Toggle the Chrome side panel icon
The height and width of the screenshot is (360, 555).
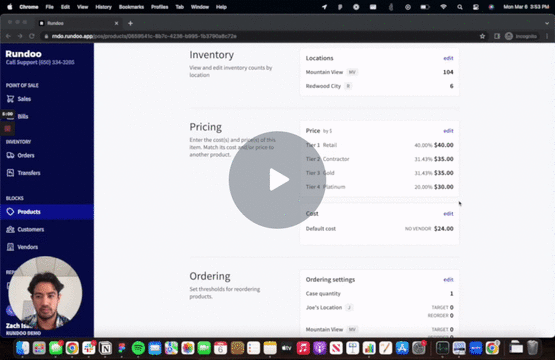497,36
